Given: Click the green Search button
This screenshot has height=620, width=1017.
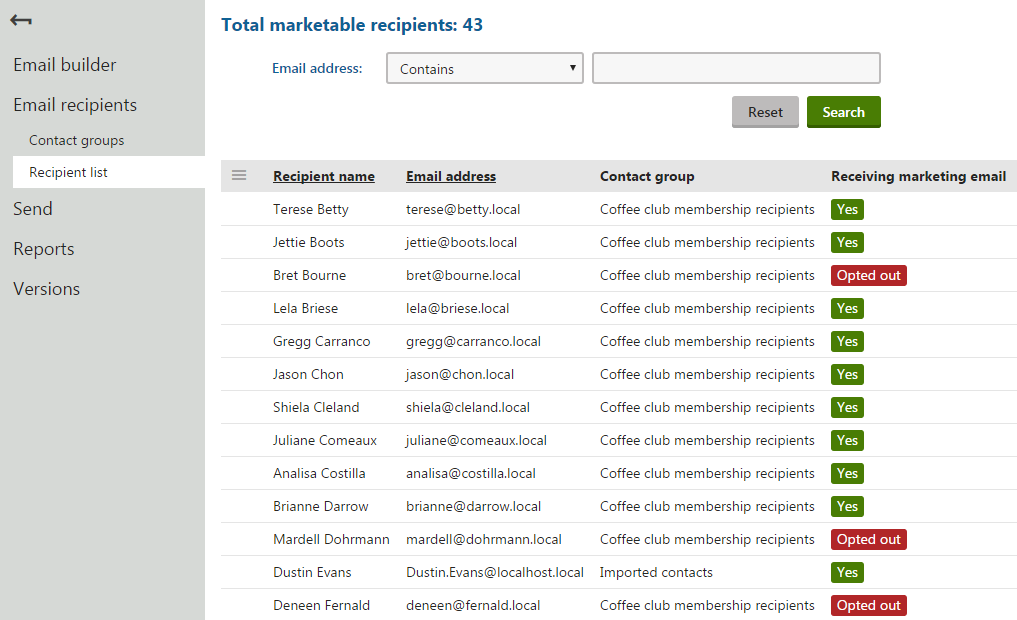Looking at the screenshot, I should pos(843,112).
